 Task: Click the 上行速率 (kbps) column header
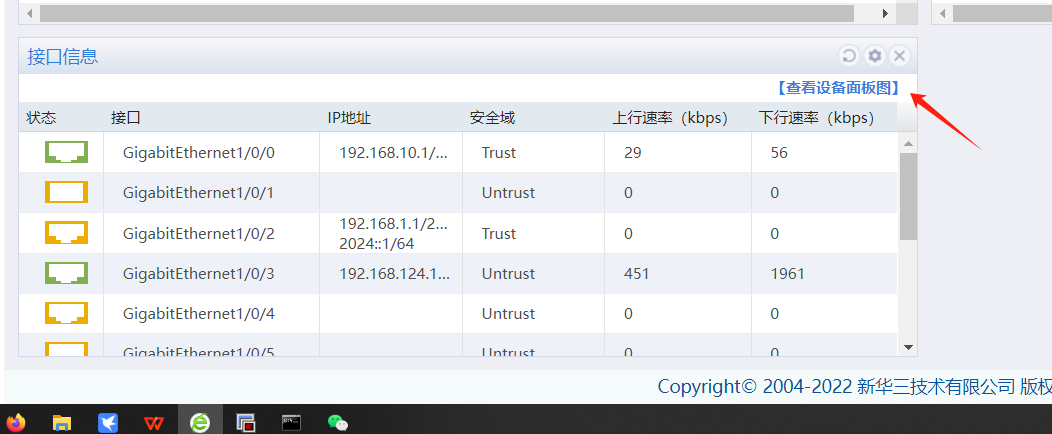point(672,118)
